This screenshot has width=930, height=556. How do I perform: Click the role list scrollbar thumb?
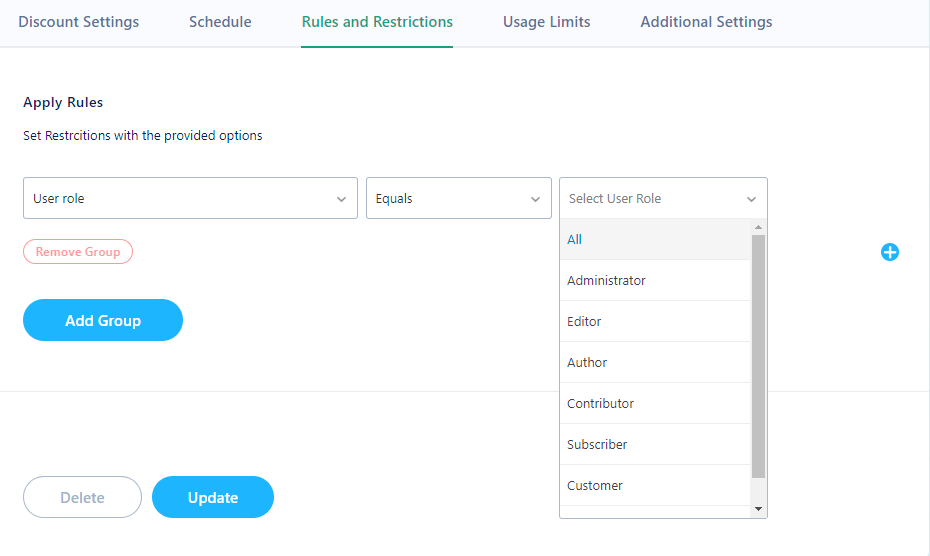[x=758, y=356]
